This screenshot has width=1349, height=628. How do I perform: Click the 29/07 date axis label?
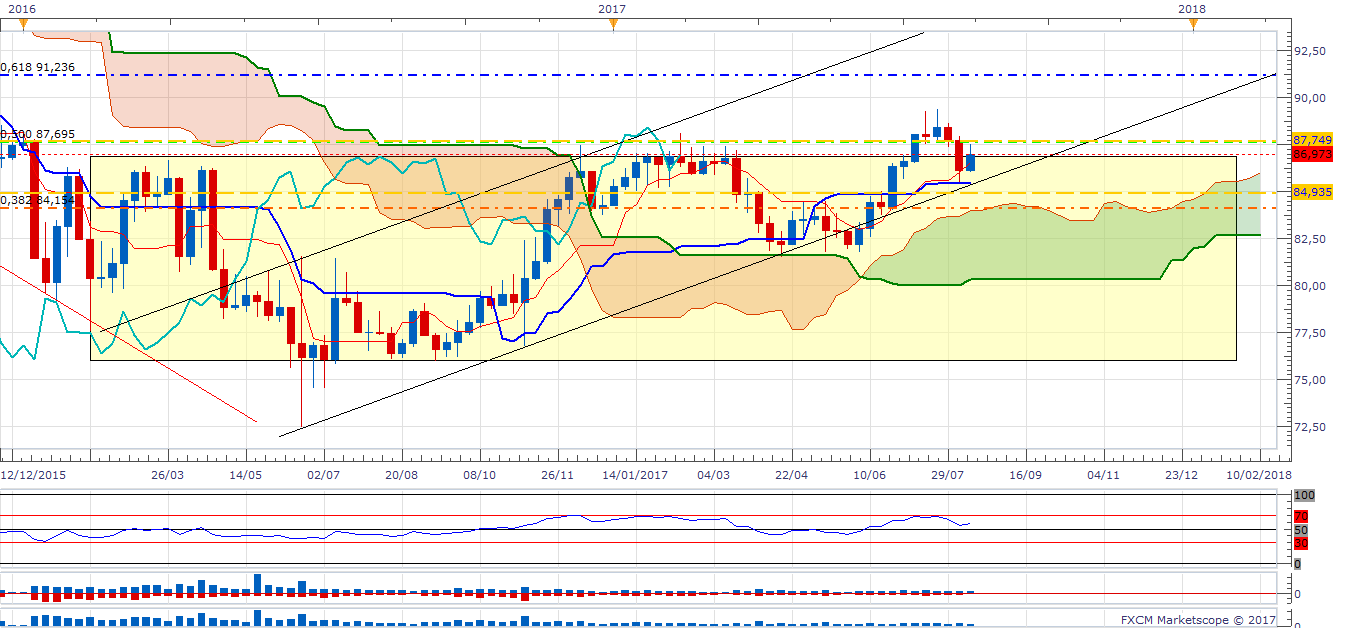tap(947, 474)
